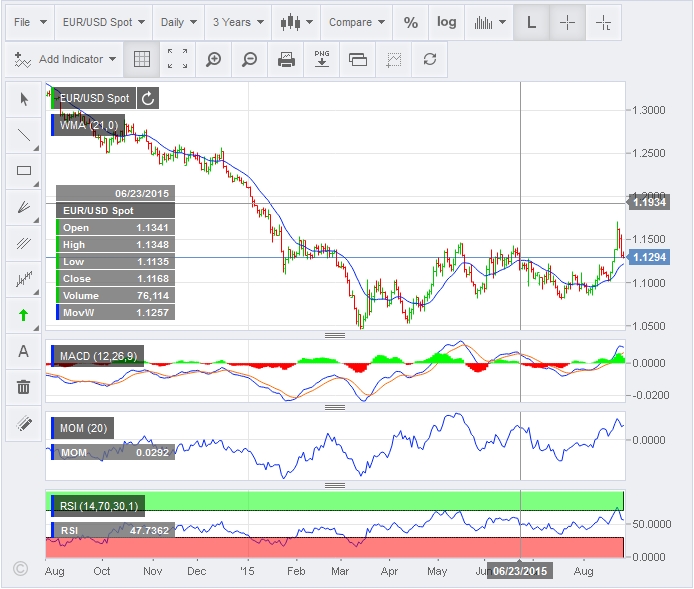Download chart as PNG image
Screen dimensions: 694x589
point(322,59)
